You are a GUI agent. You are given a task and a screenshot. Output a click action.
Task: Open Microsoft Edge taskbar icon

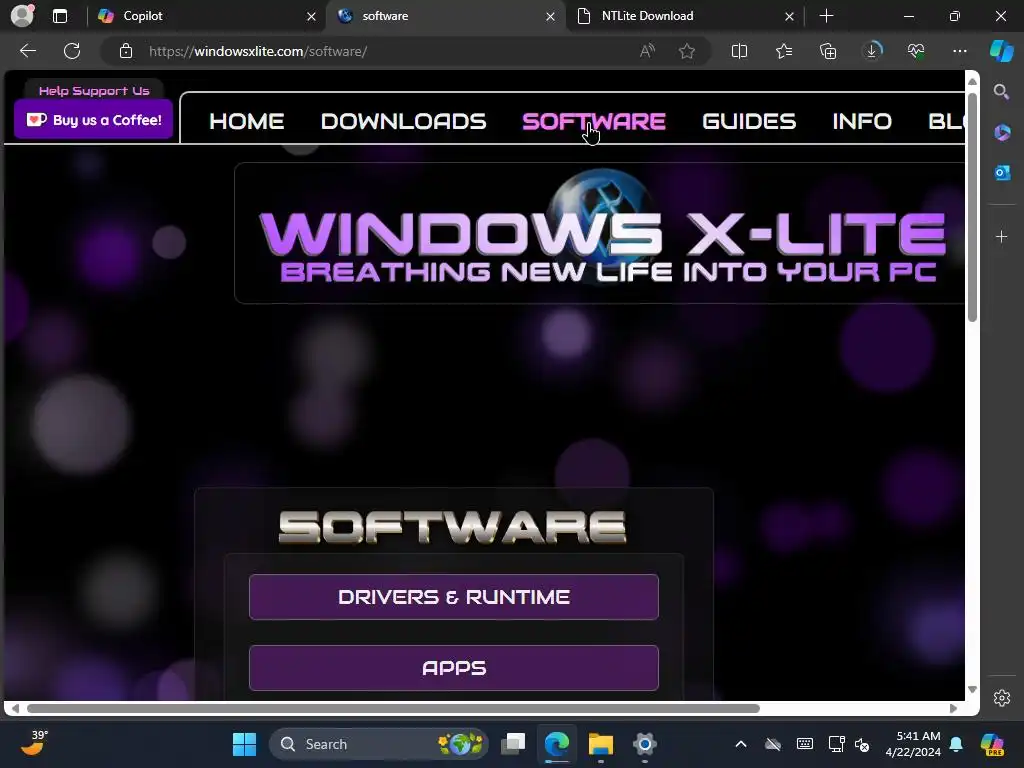pos(557,744)
